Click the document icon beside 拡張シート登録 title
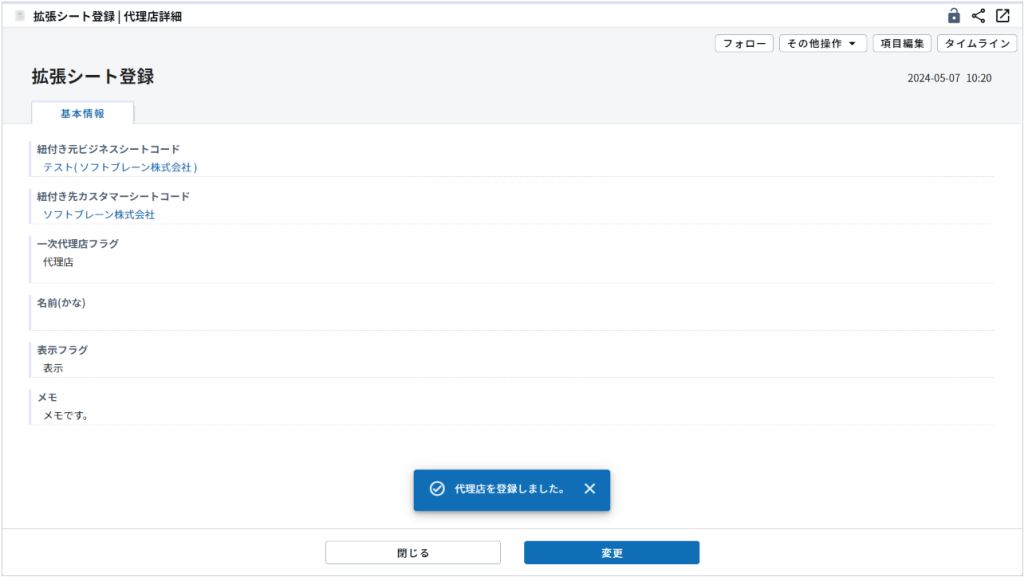 click(20, 17)
